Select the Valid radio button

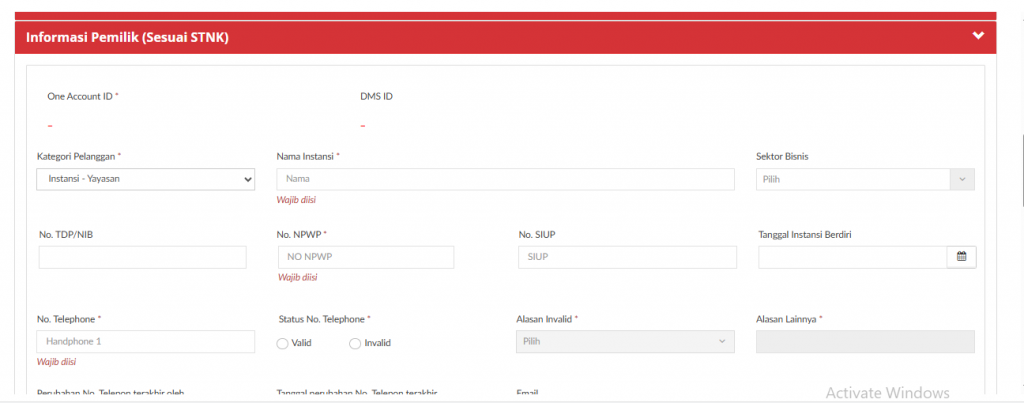(282, 343)
